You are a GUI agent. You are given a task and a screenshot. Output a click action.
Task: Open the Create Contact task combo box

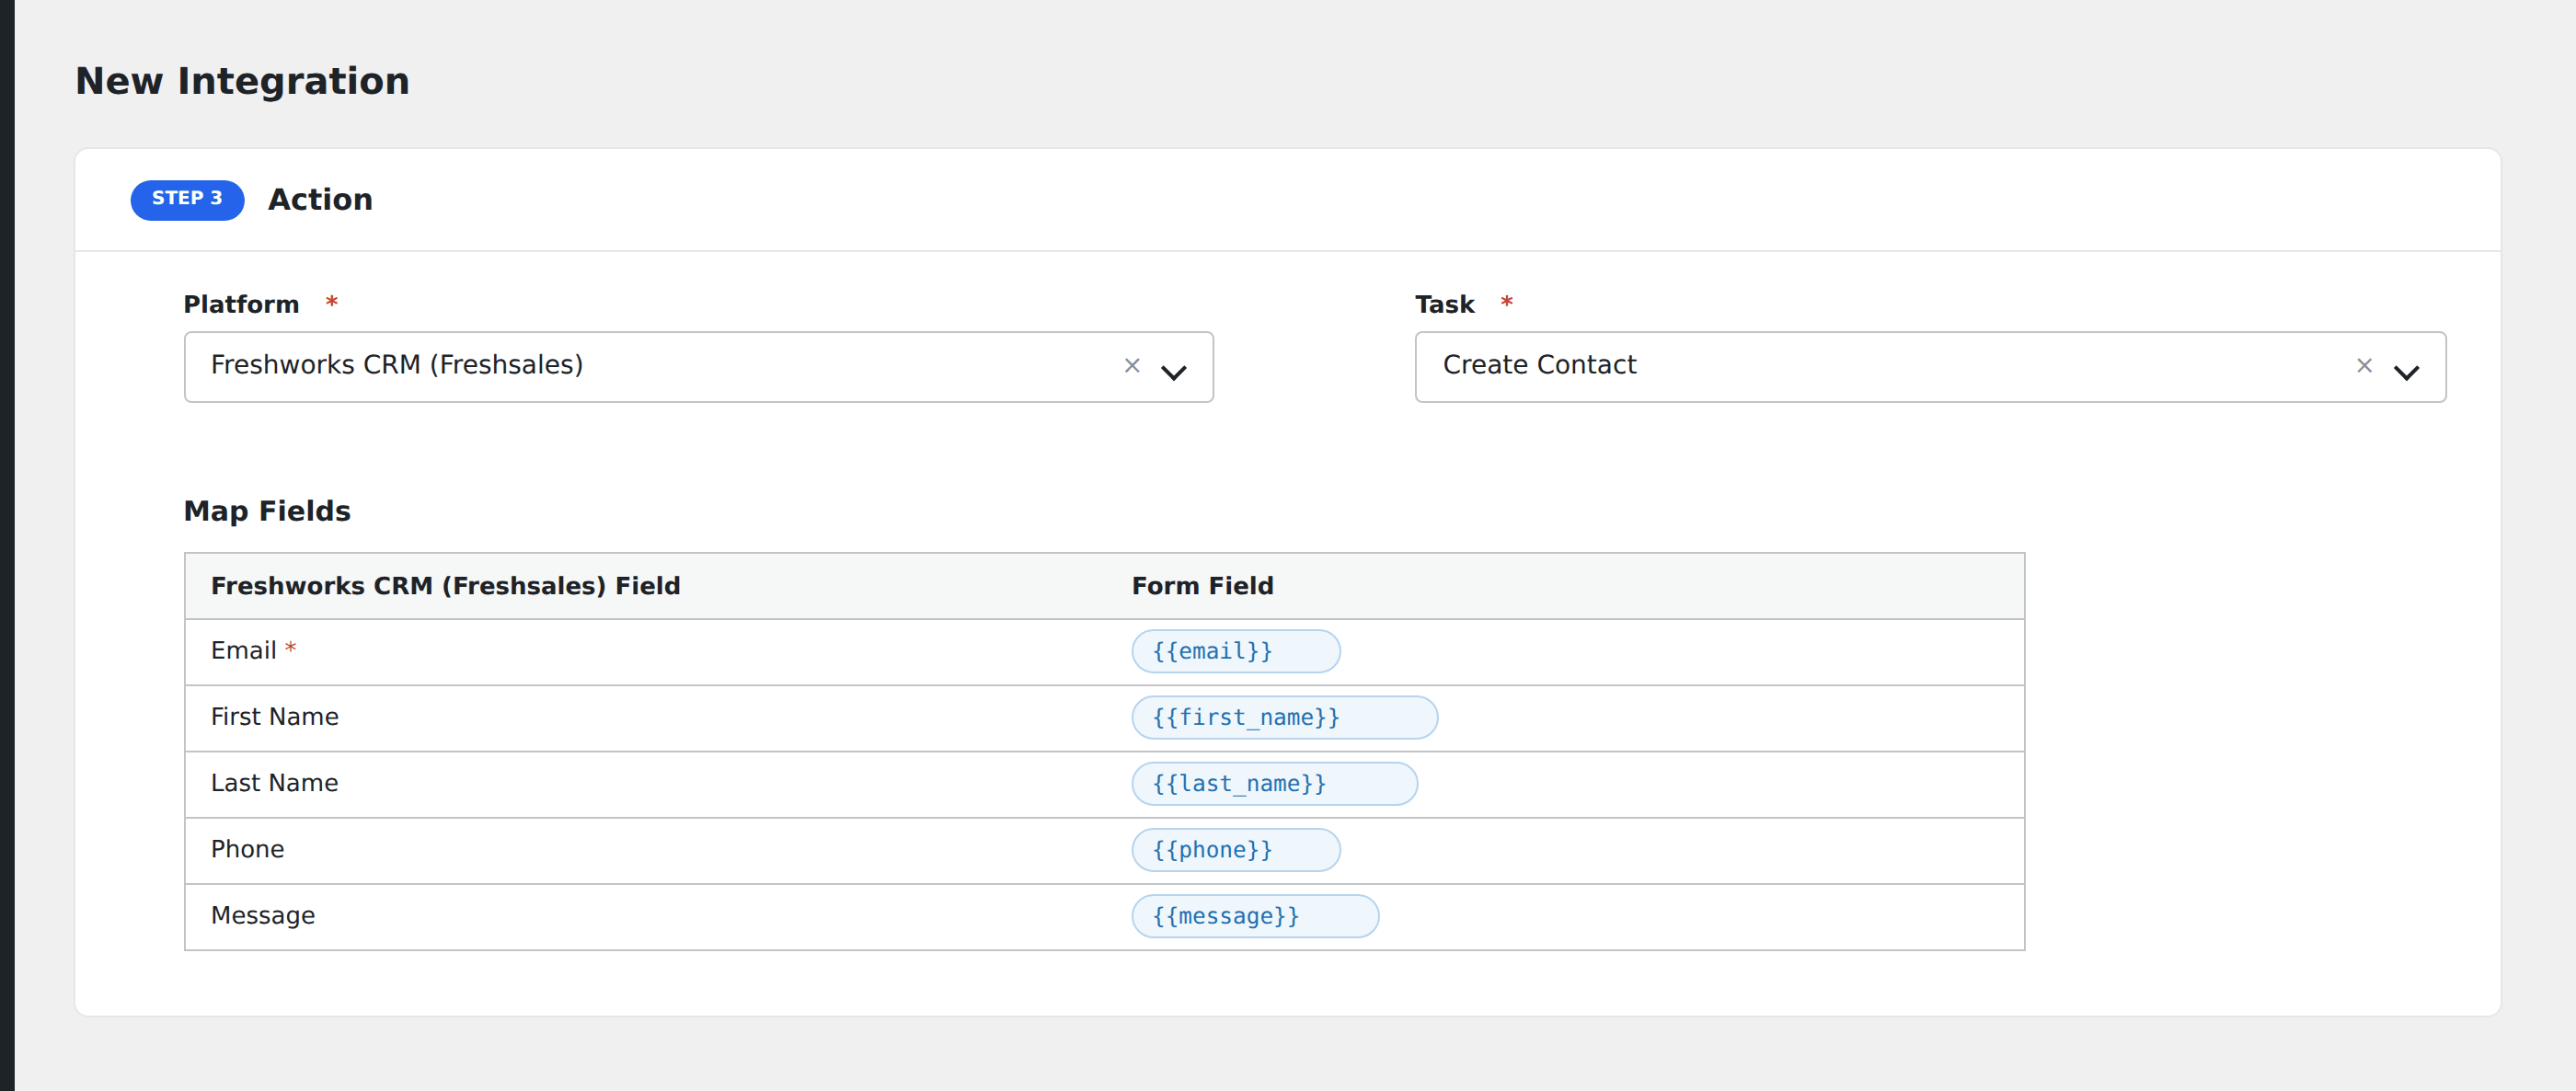tap(1929, 367)
